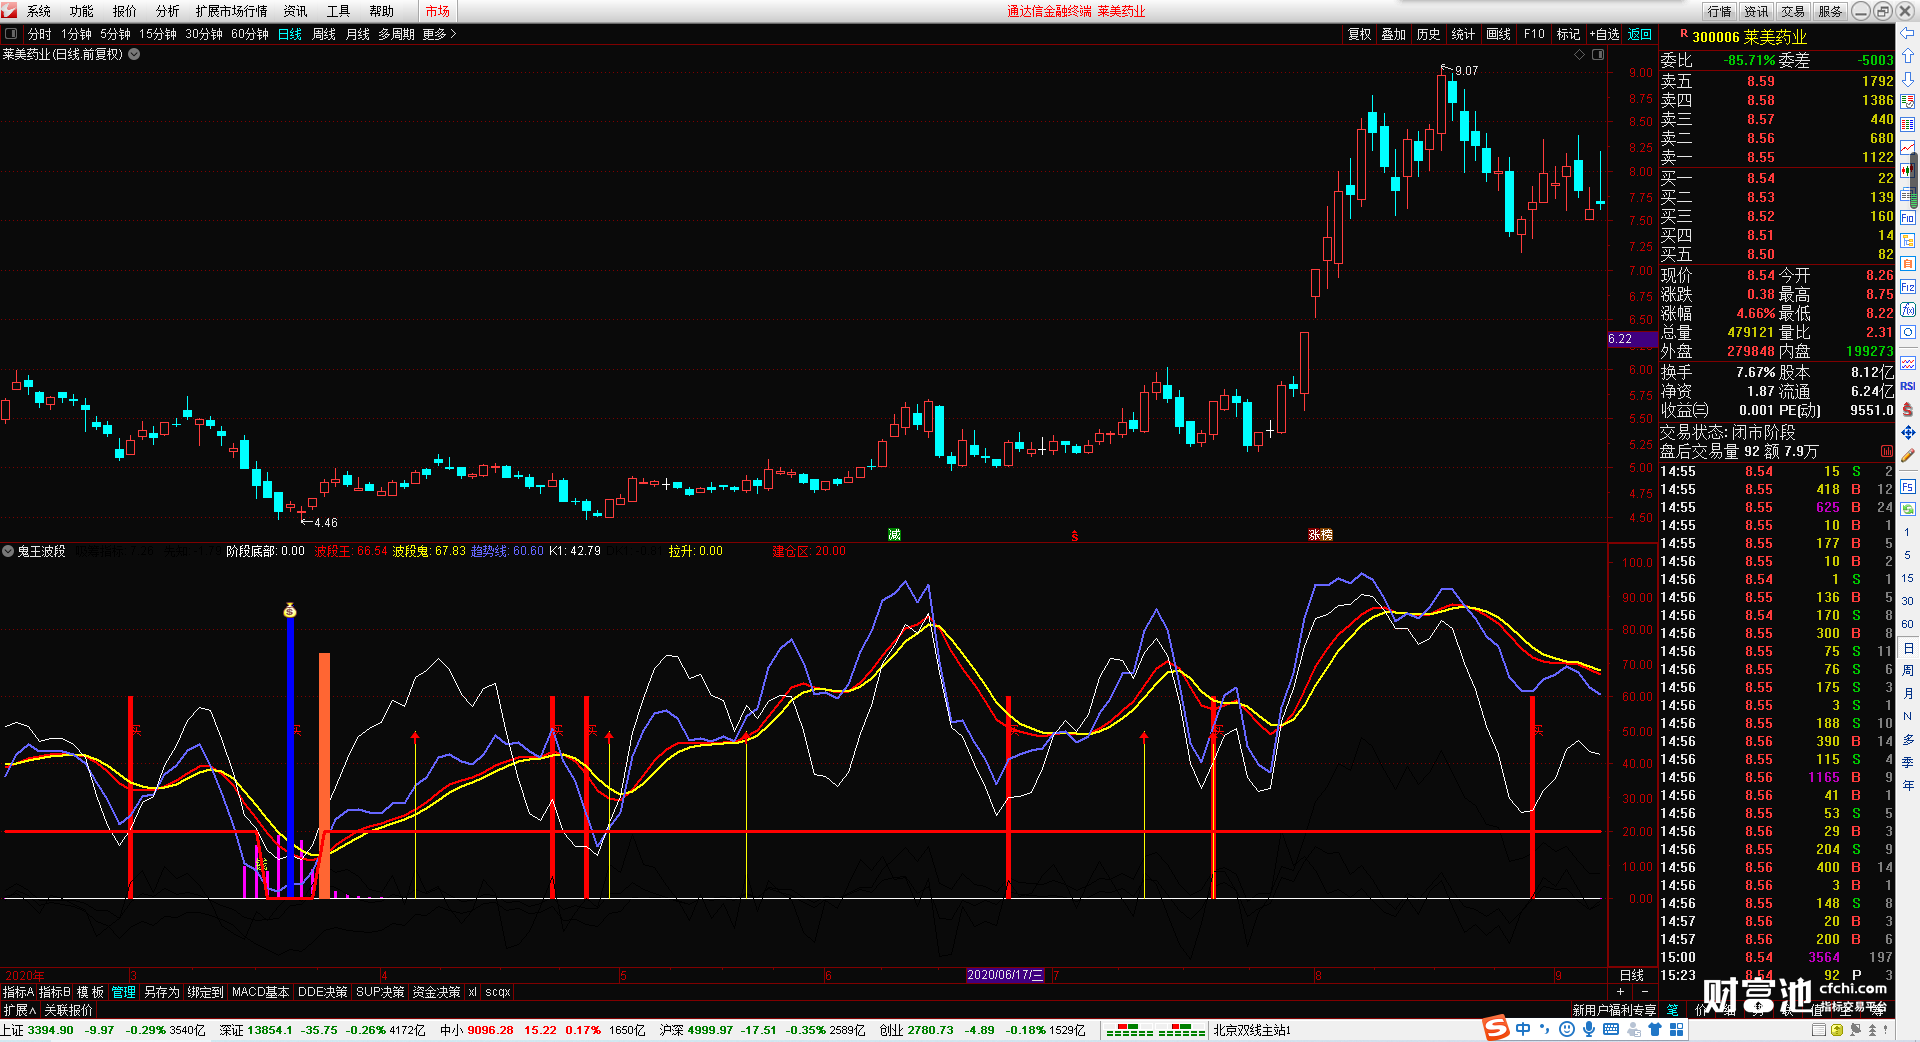Click the 2020/06/17 date marker on timeline
Viewport: 1920px width, 1042px height.
(x=1006, y=975)
